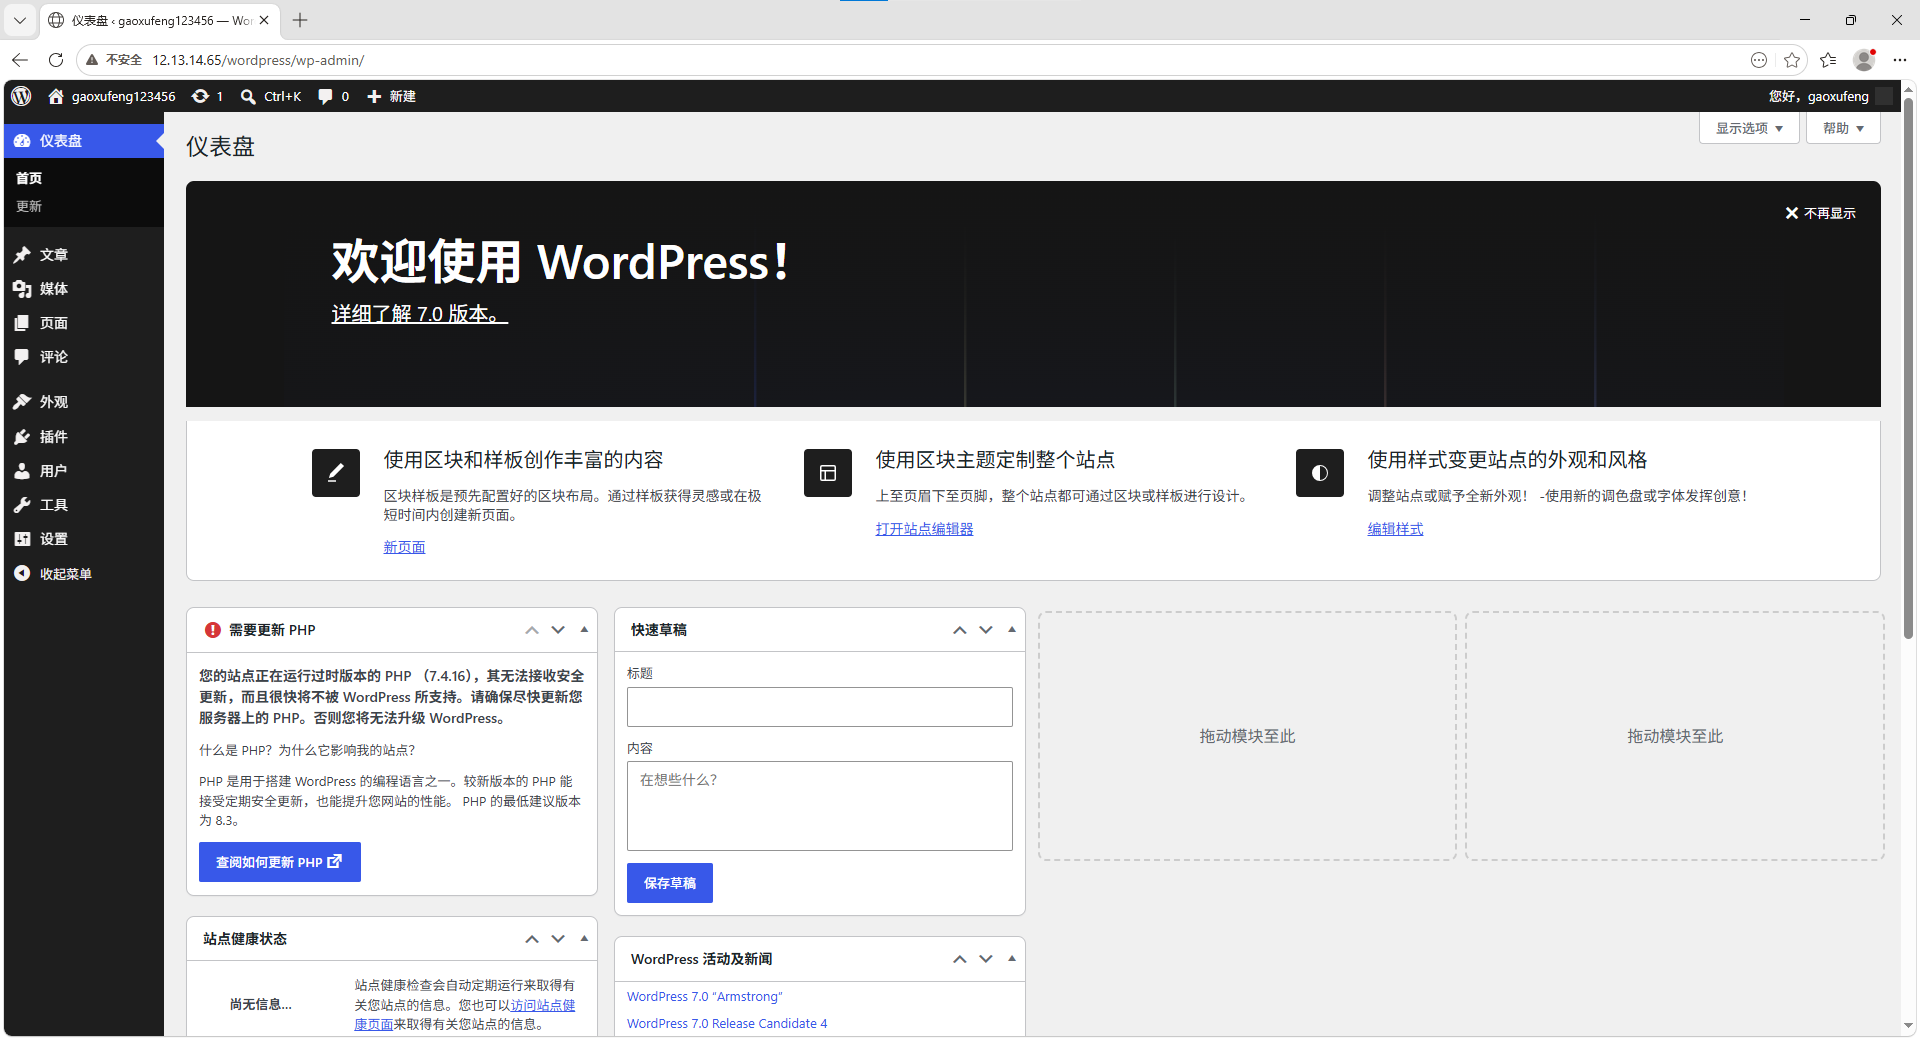Open 仪表盘 dashboard sidebar item
Viewport: 1920px width, 1038px height.
pyautogui.click(x=84, y=141)
